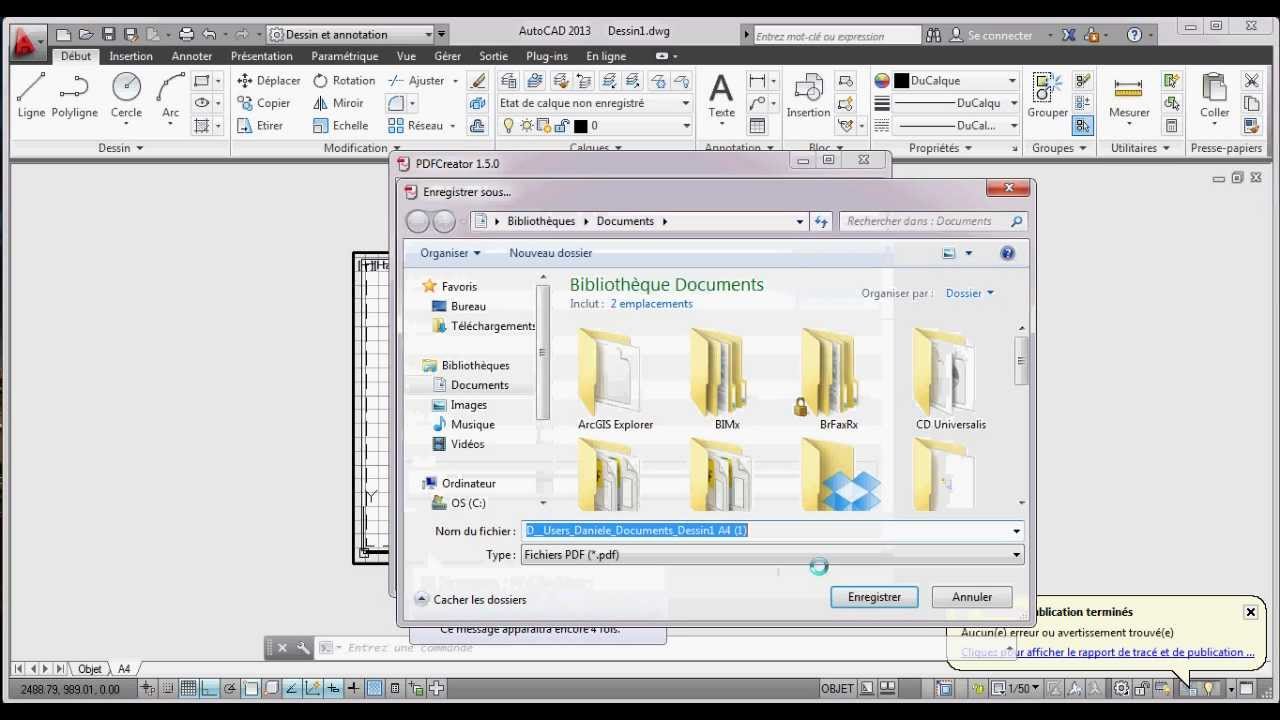Switch to the Annoter ribbon tab
This screenshot has width=1280, height=720.
192,56
